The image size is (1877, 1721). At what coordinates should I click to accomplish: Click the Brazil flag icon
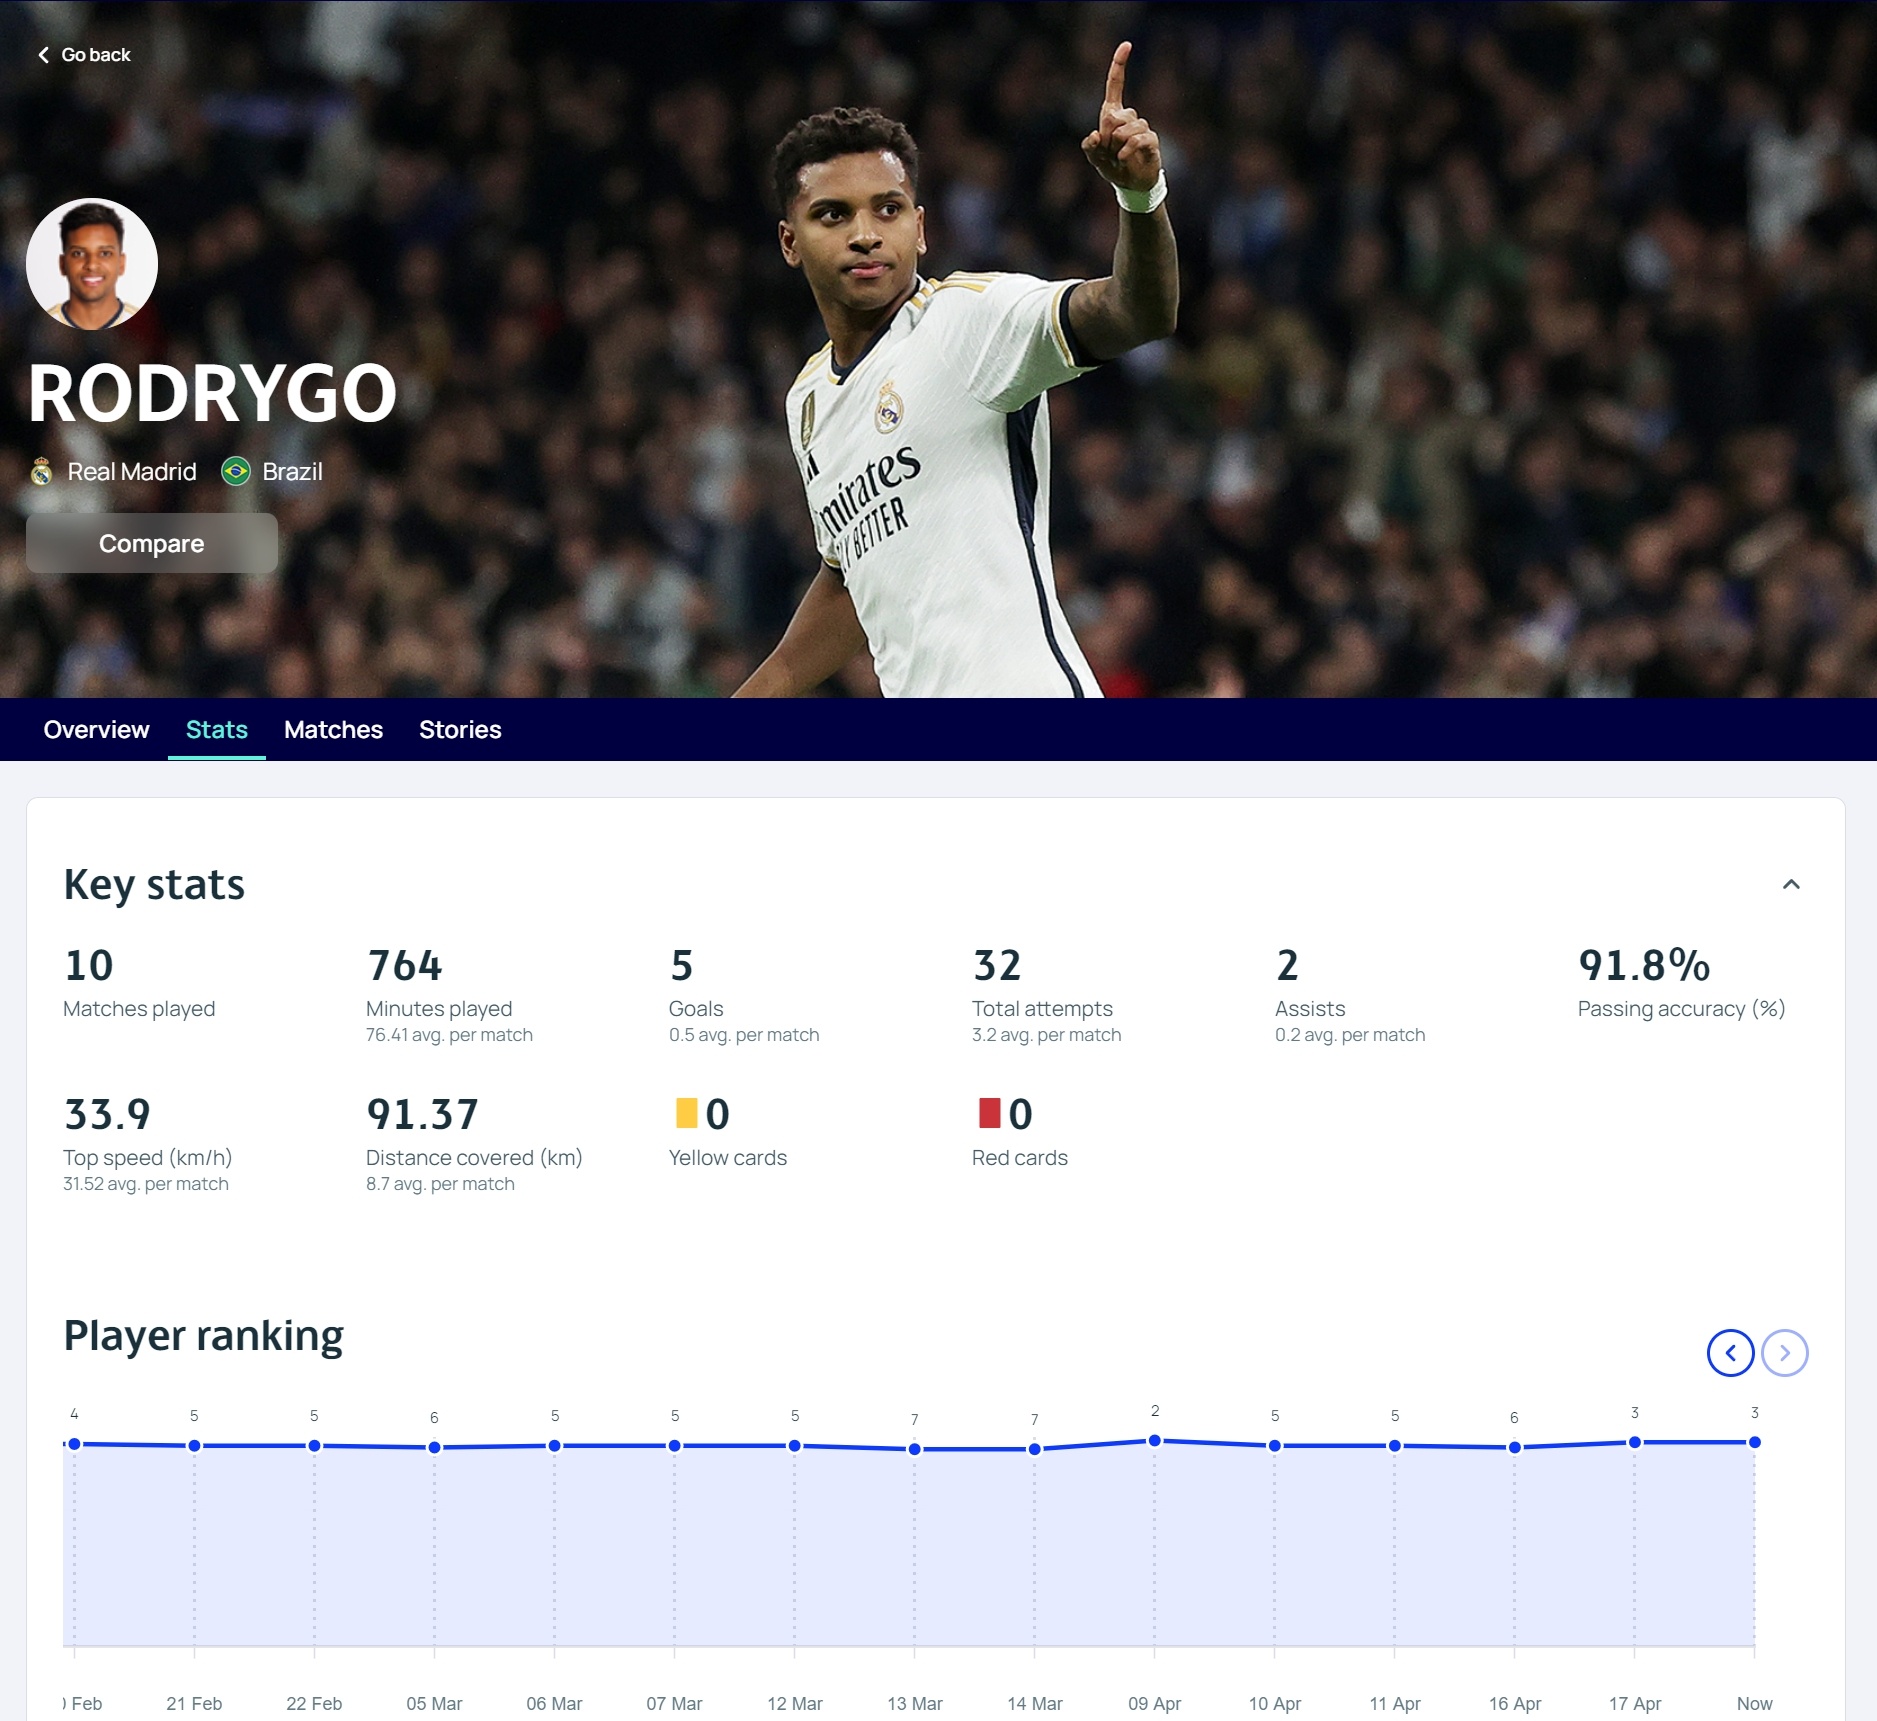point(236,471)
